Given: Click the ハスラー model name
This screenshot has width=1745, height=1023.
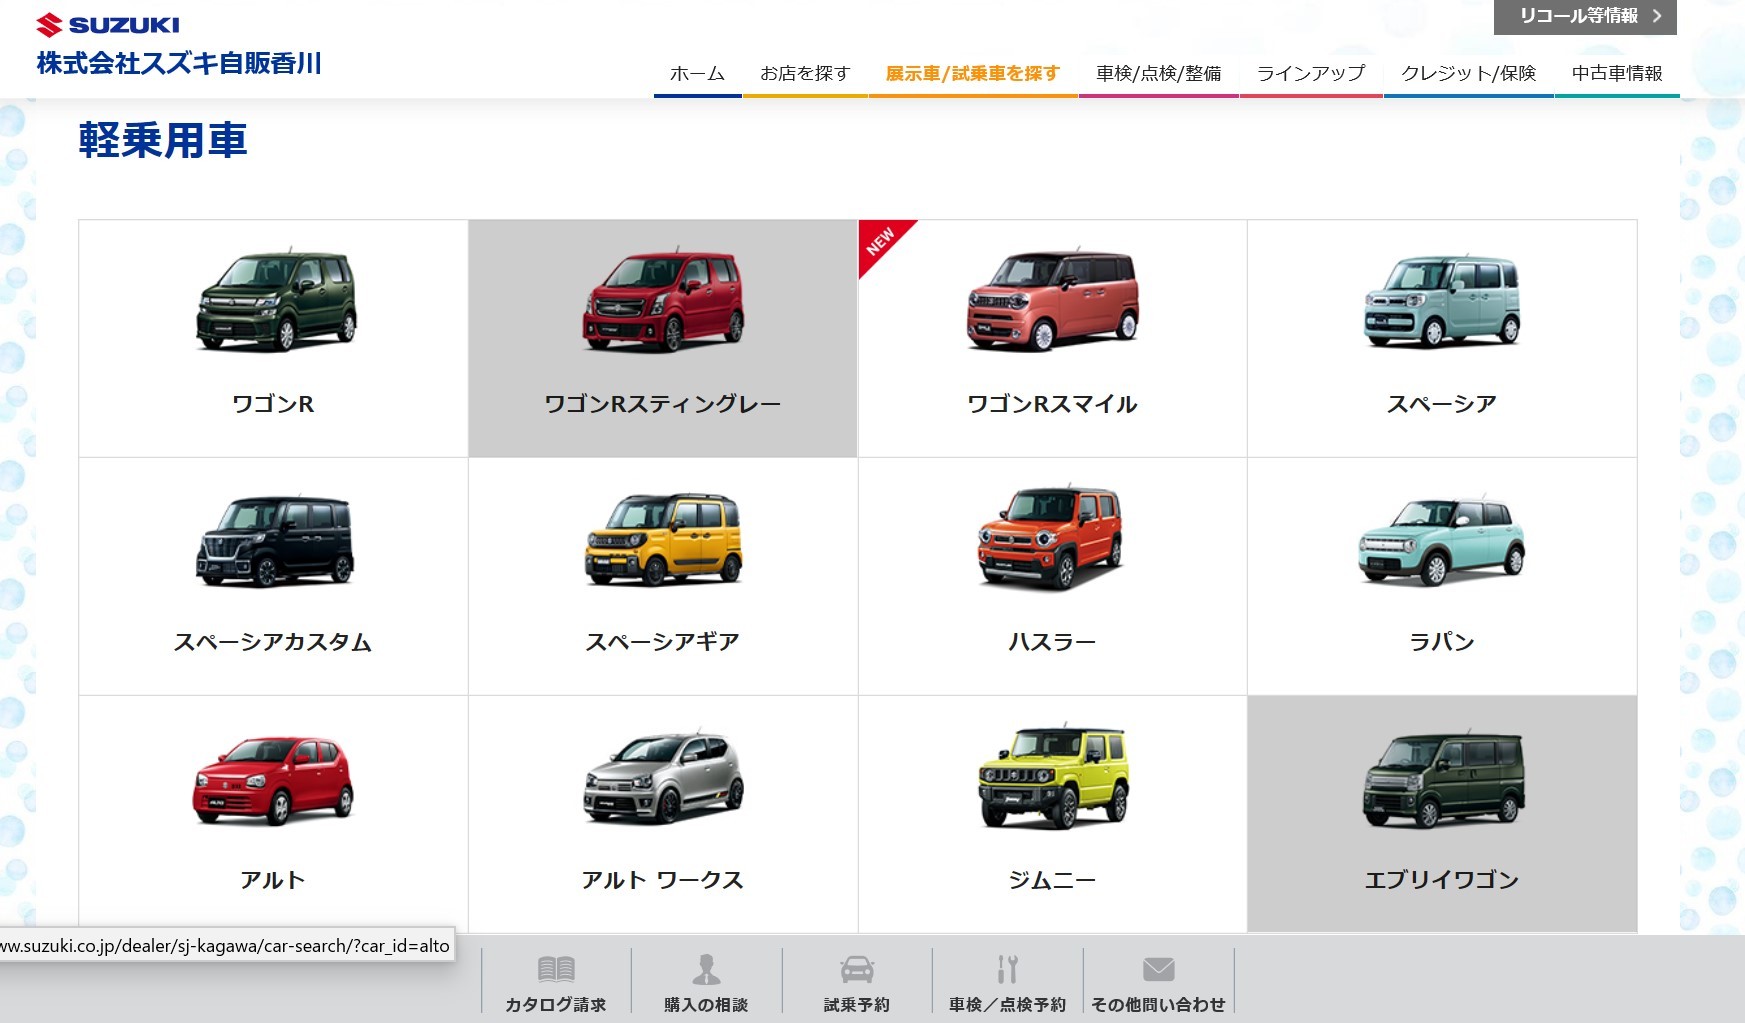Looking at the screenshot, I should (1052, 642).
